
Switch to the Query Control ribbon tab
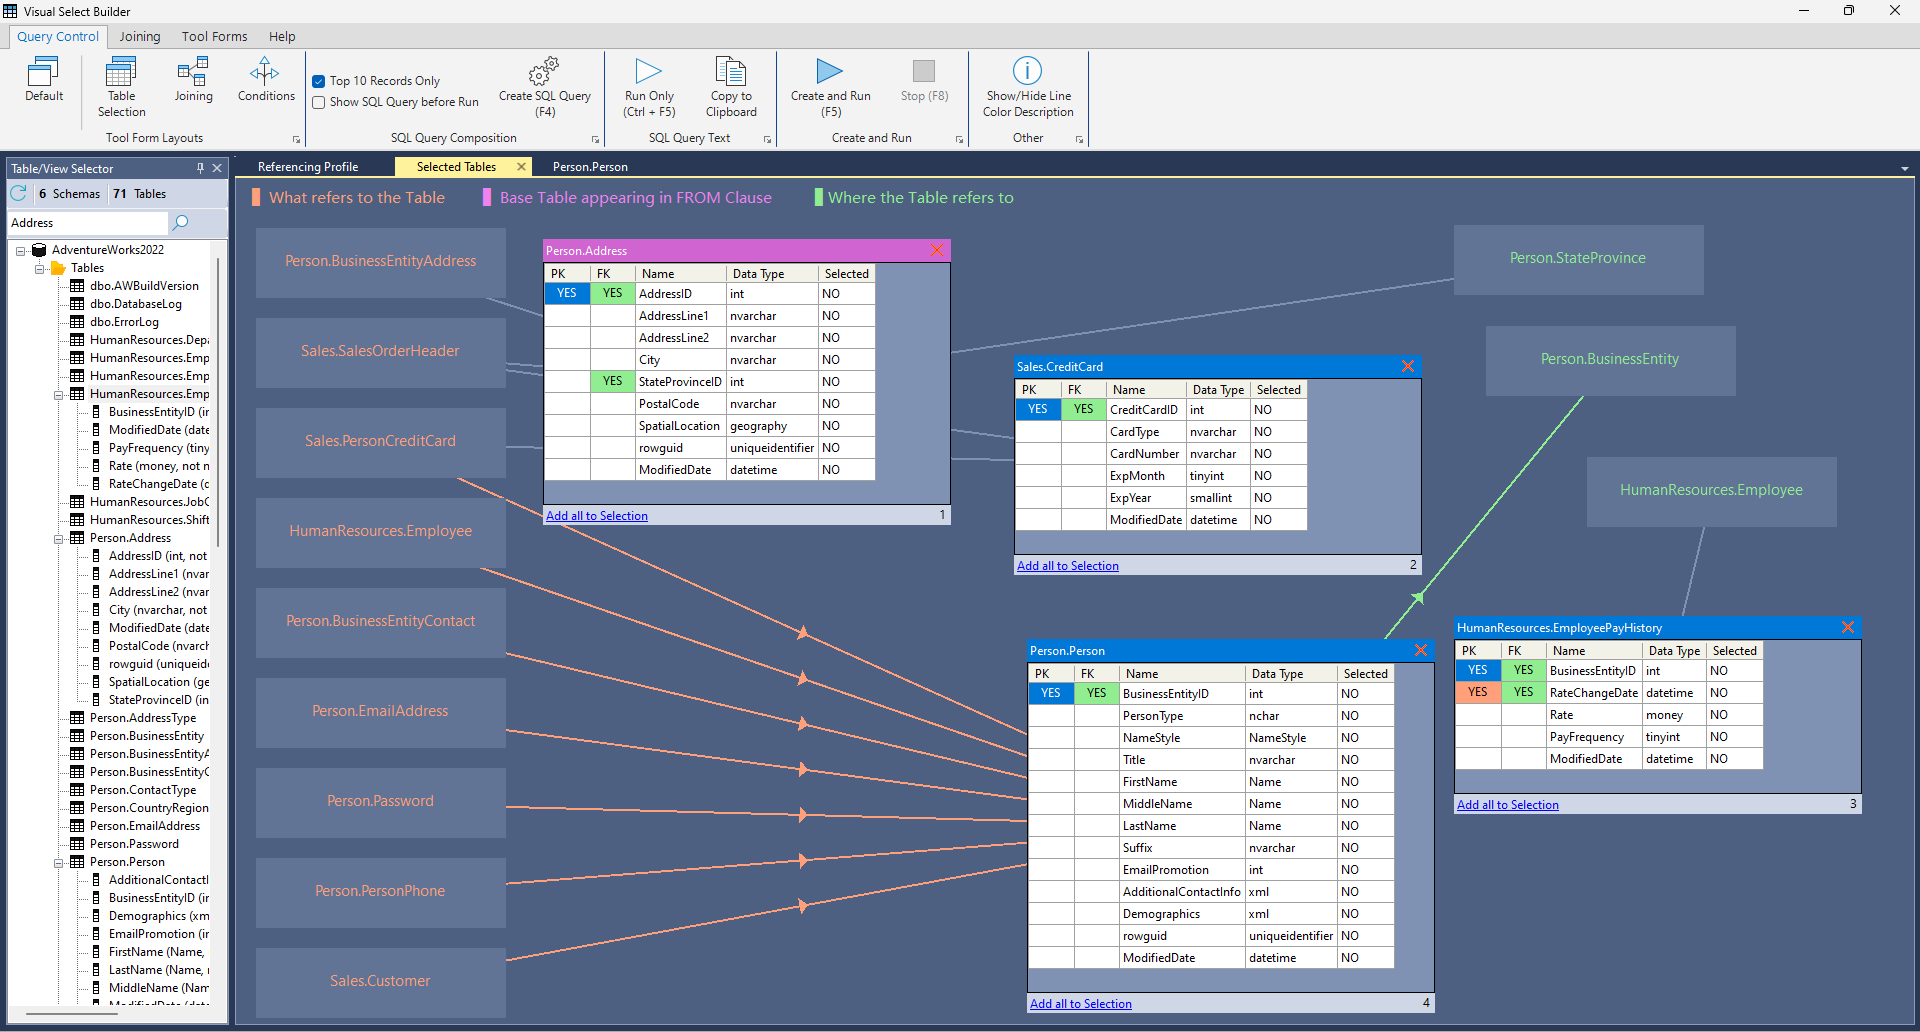(58, 37)
